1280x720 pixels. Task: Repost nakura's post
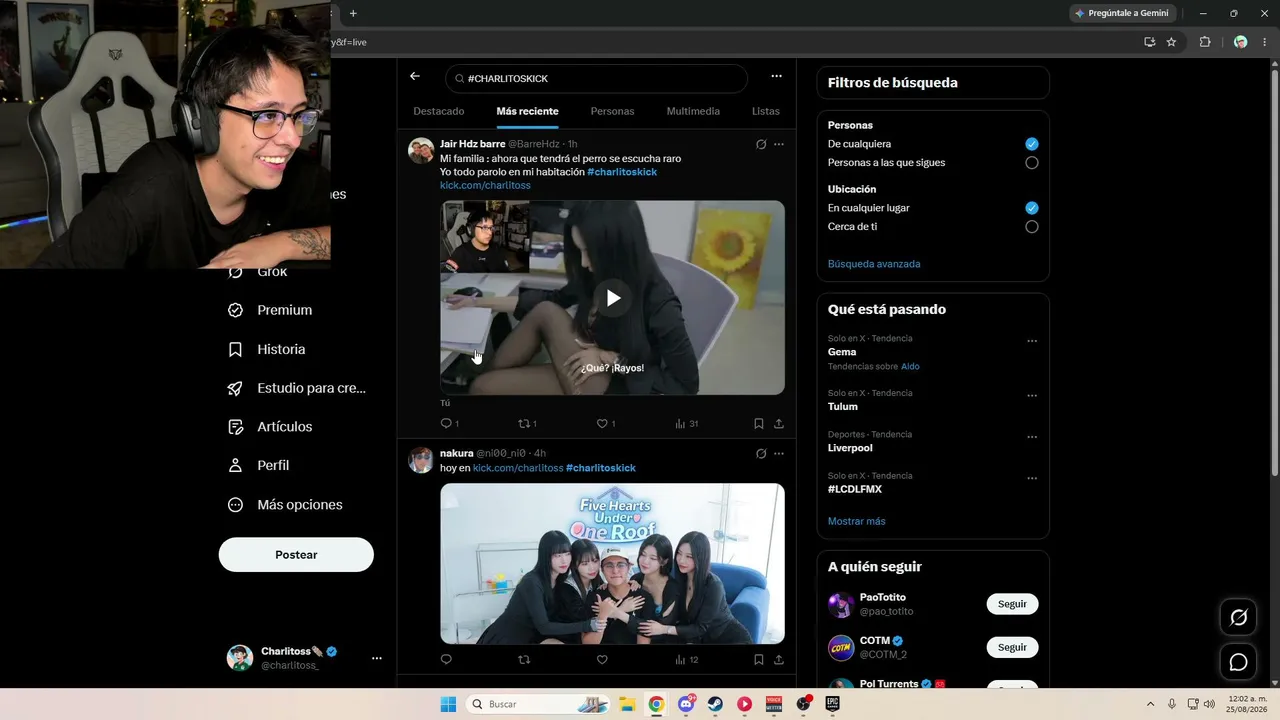[524, 659]
